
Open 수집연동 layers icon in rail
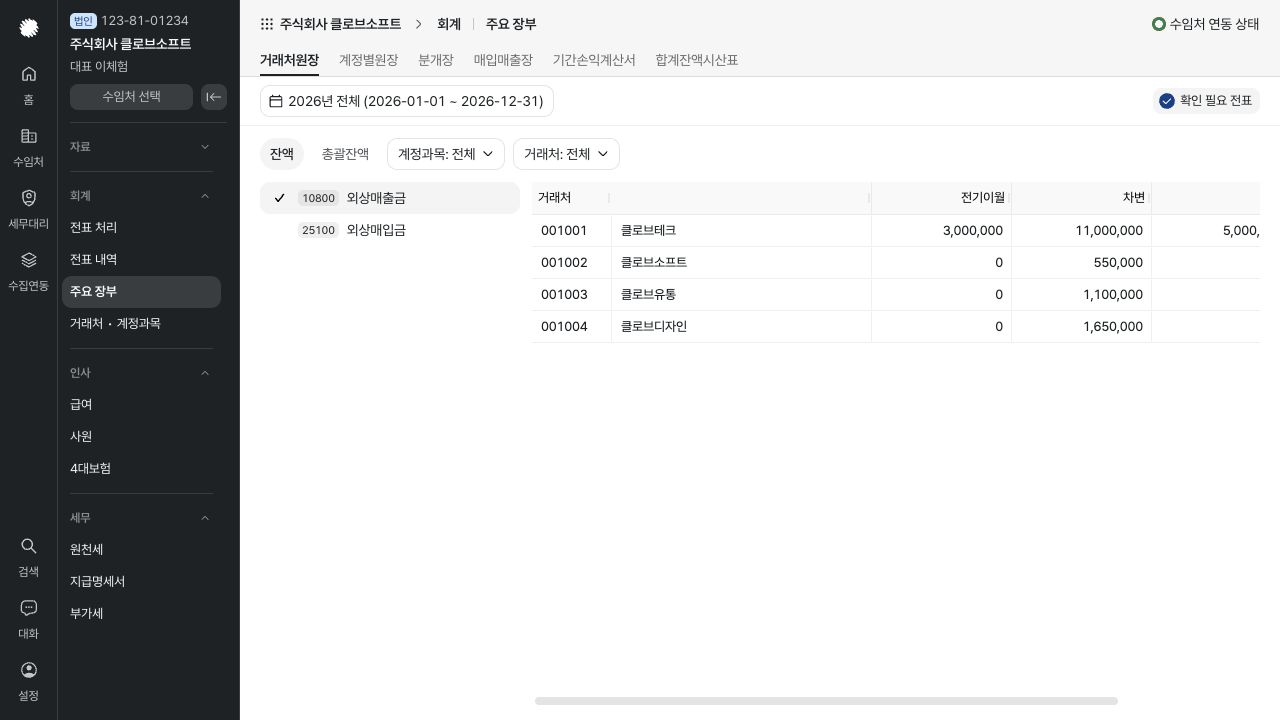(x=29, y=260)
